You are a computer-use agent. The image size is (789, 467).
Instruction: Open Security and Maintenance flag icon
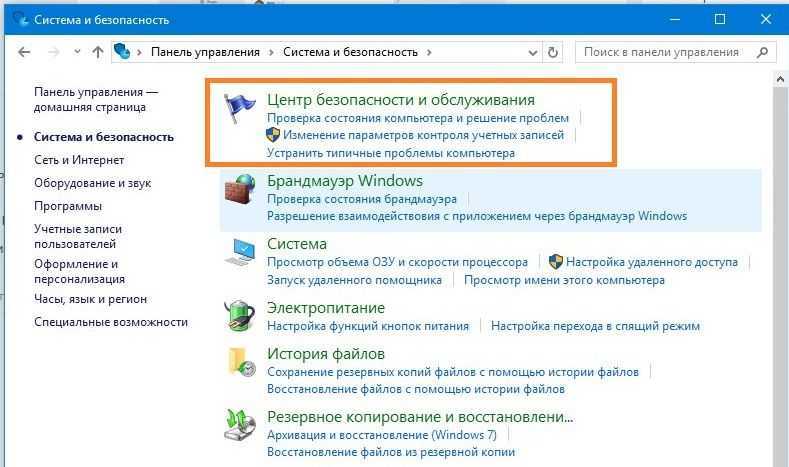[240, 108]
